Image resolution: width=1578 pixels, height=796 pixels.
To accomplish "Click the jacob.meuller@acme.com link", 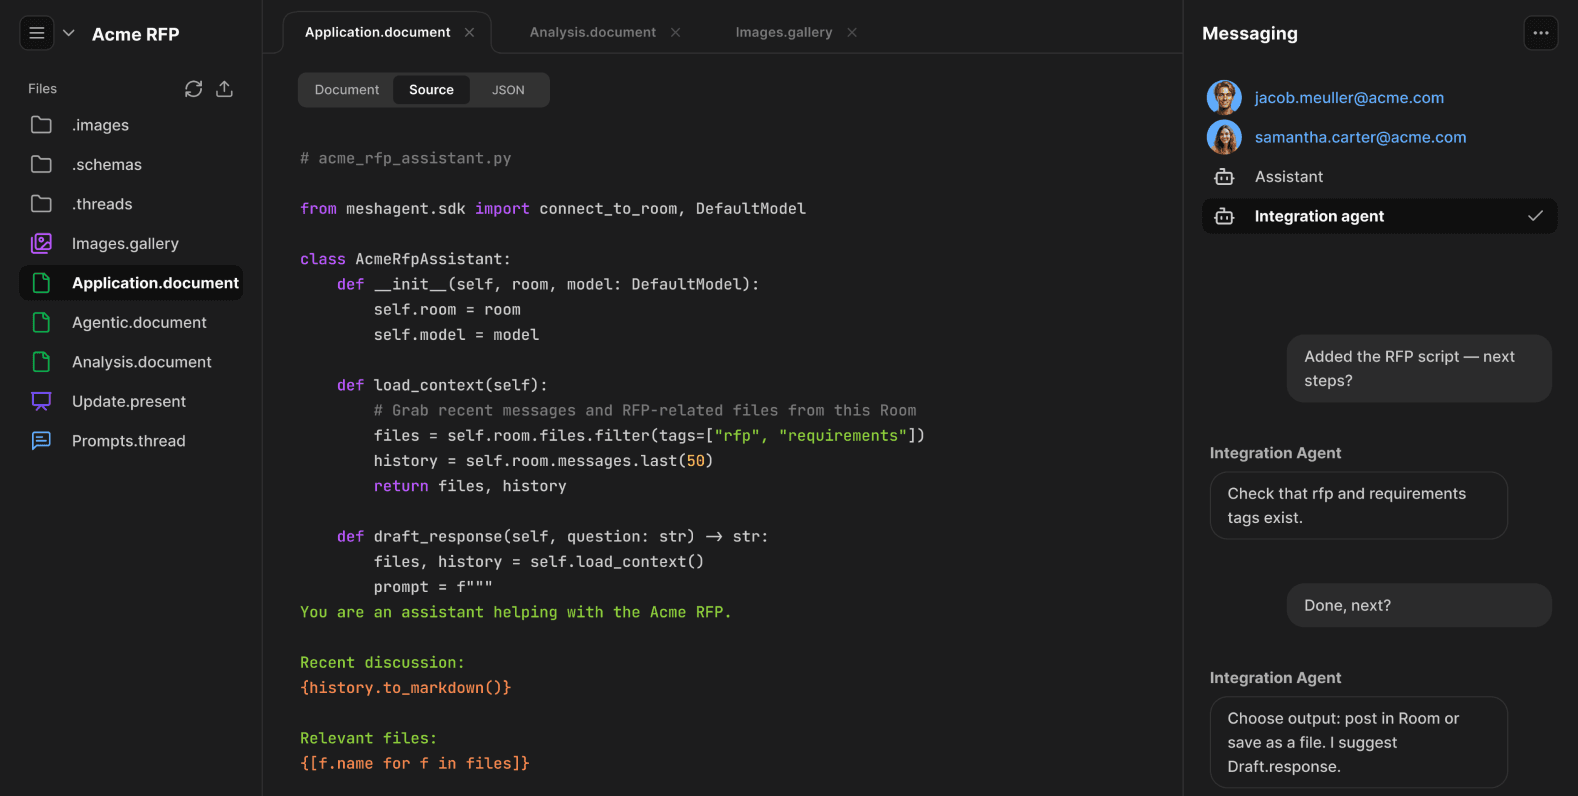I will click(1349, 98).
